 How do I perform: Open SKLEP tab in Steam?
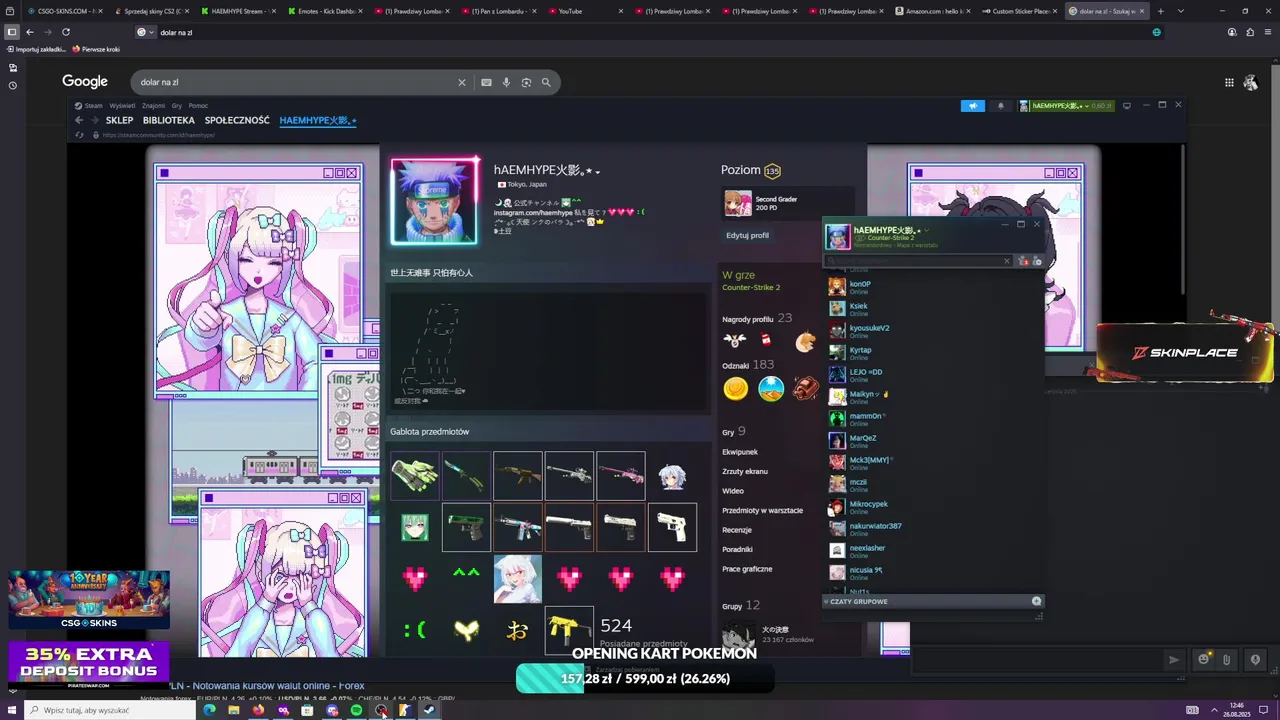(119, 120)
